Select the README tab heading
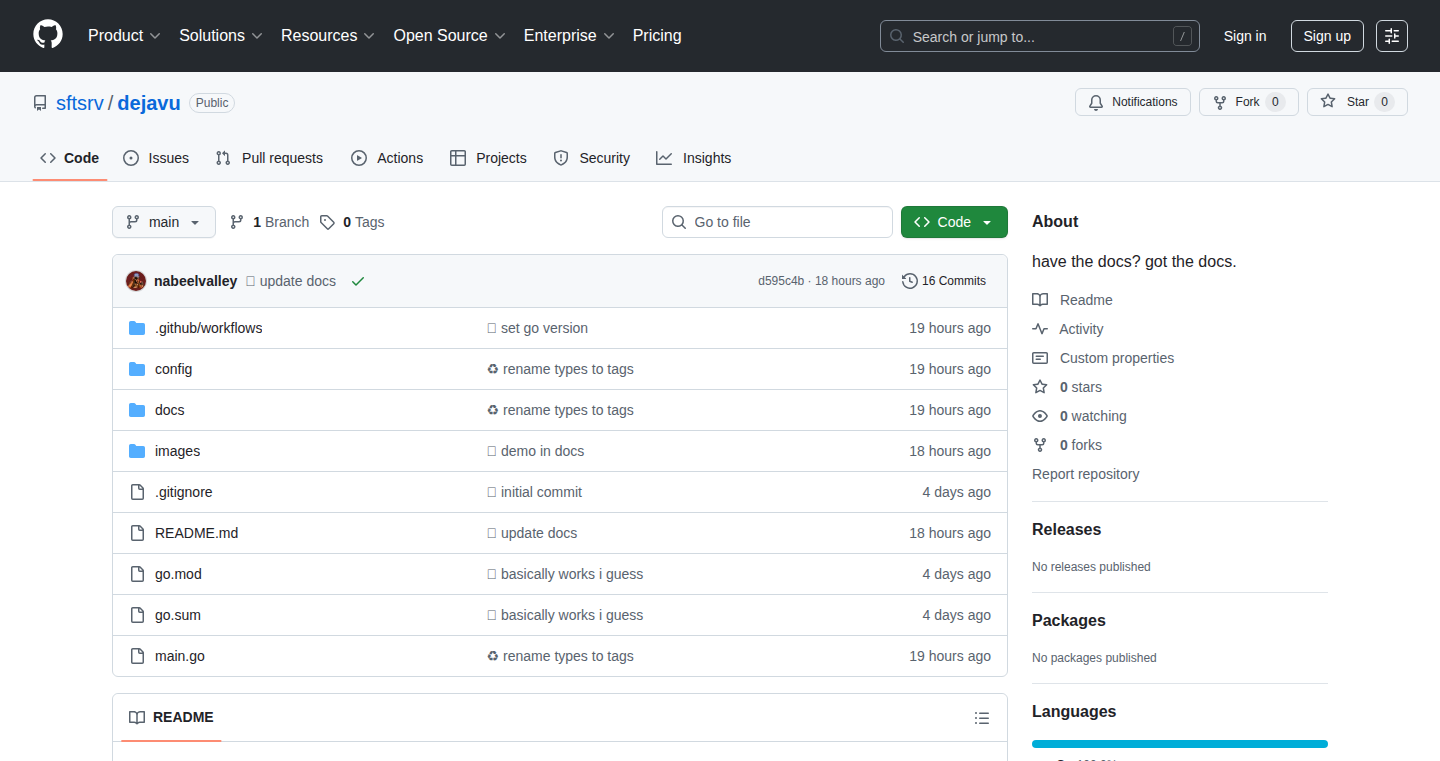The image size is (1440, 761). pyautogui.click(x=171, y=717)
